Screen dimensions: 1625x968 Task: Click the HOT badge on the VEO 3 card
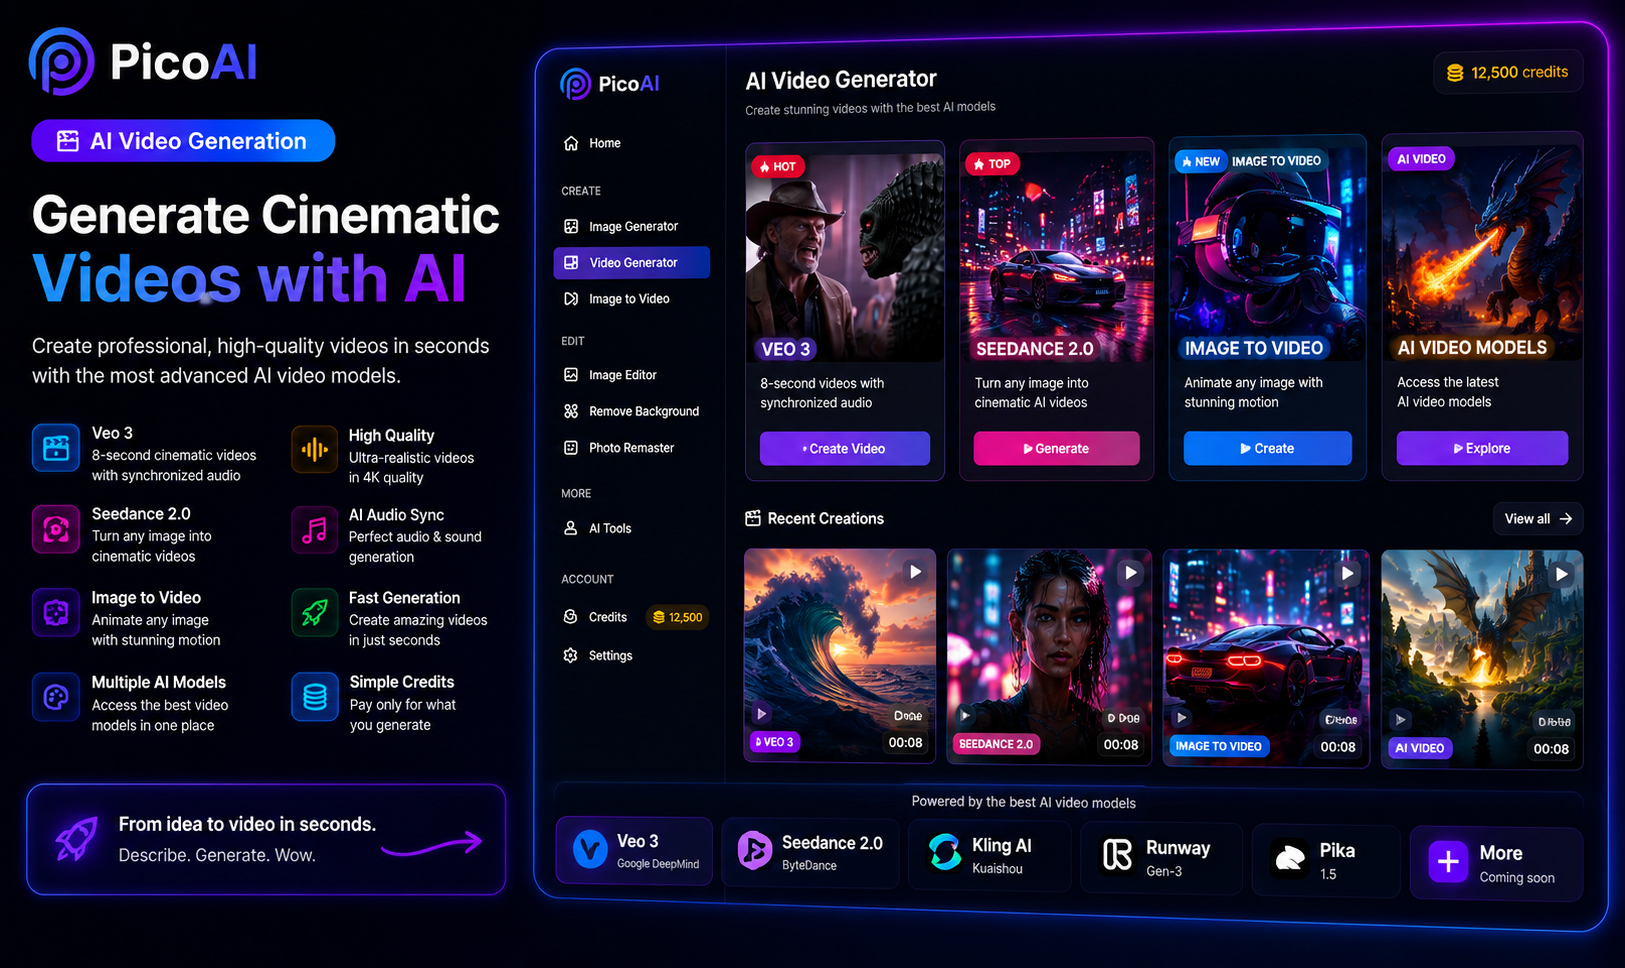tap(778, 167)
